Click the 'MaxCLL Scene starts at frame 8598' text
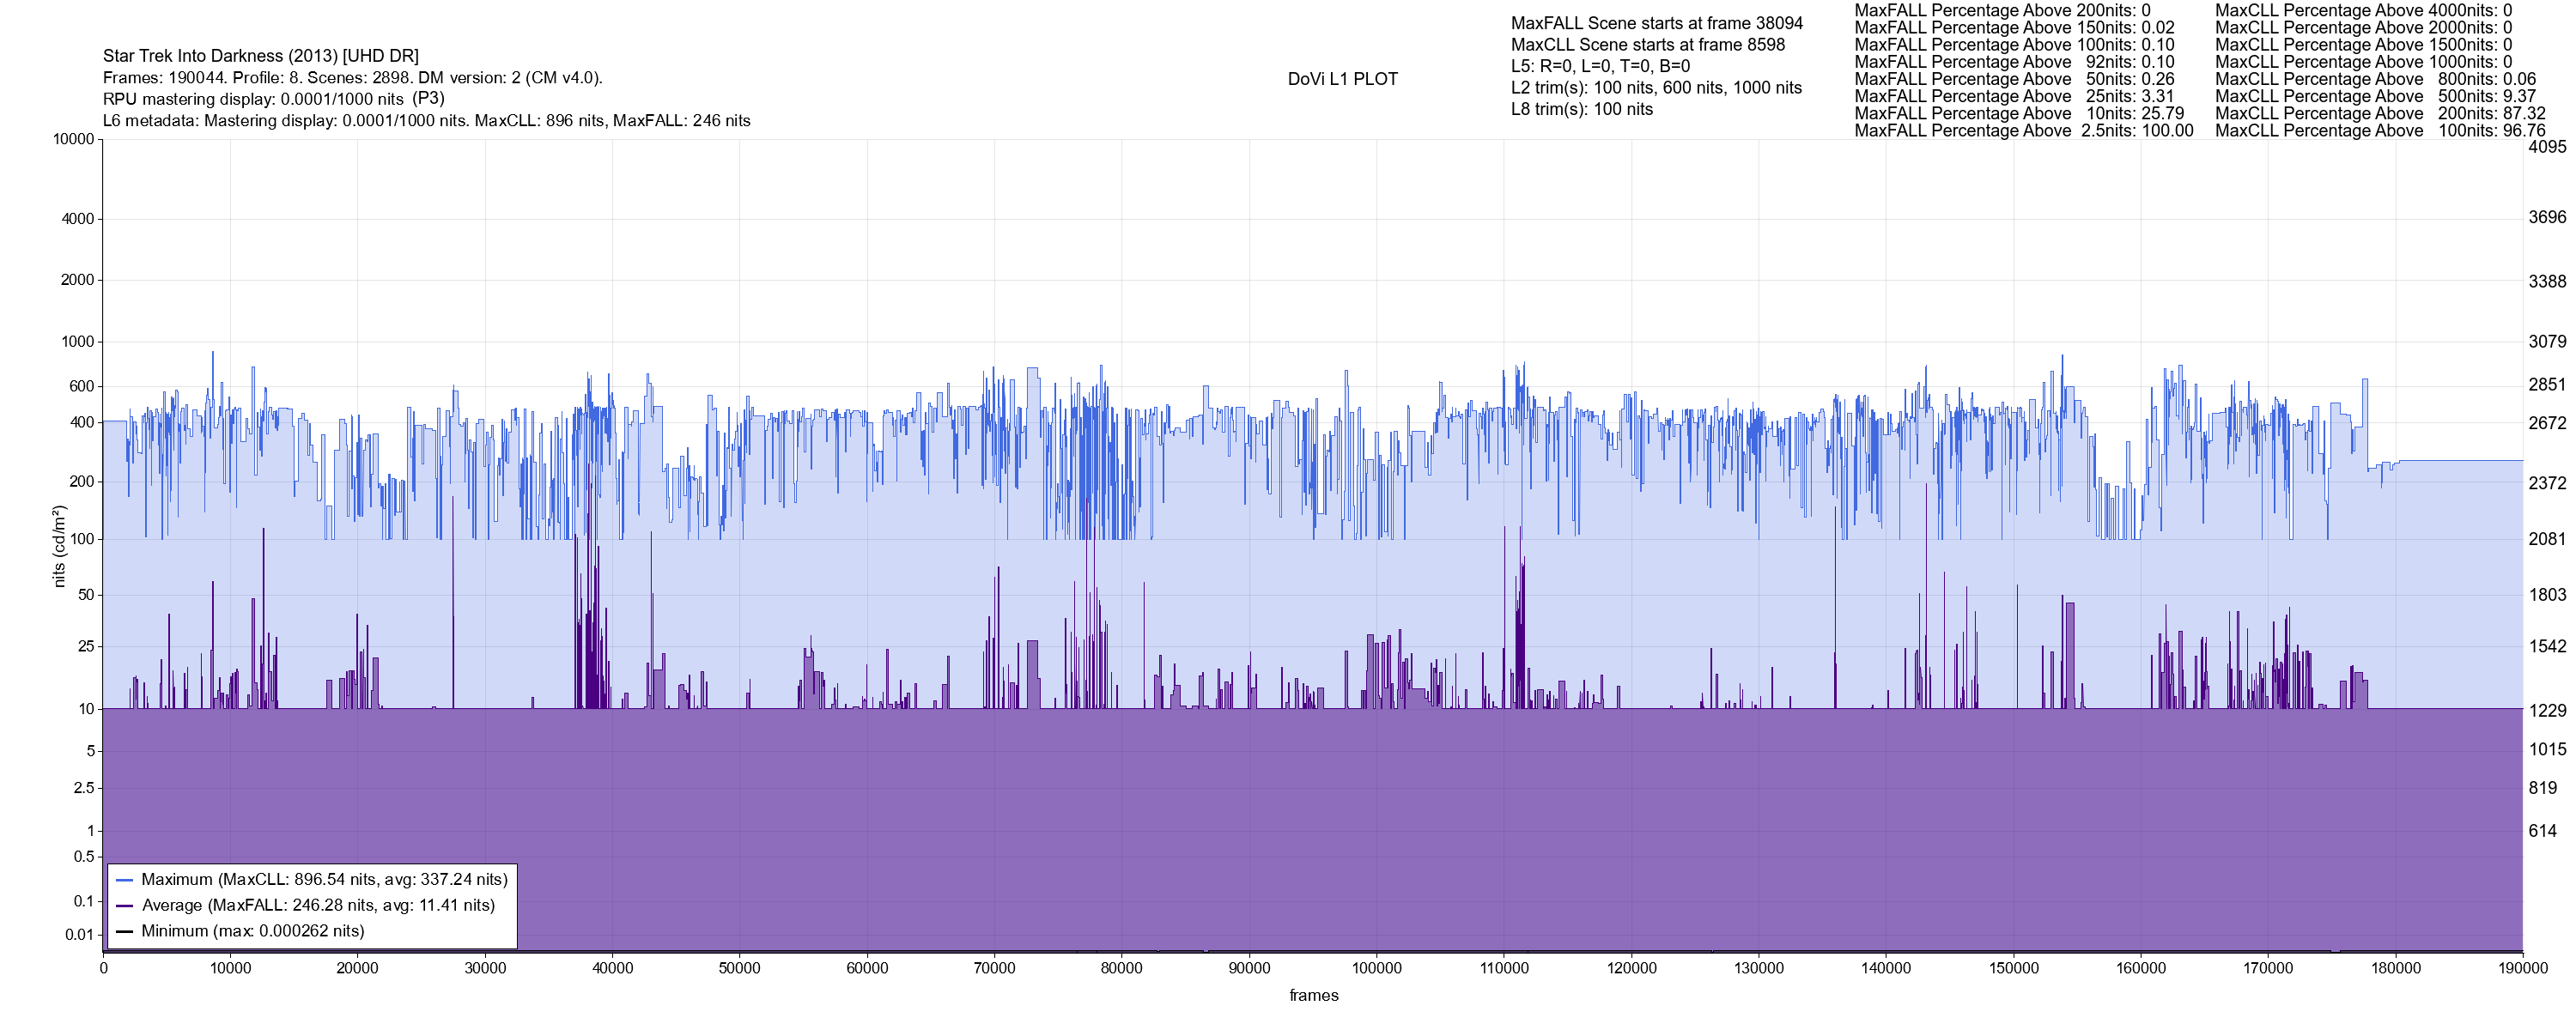This screenshot has width=2576, height=1030. coord(1647,45)
